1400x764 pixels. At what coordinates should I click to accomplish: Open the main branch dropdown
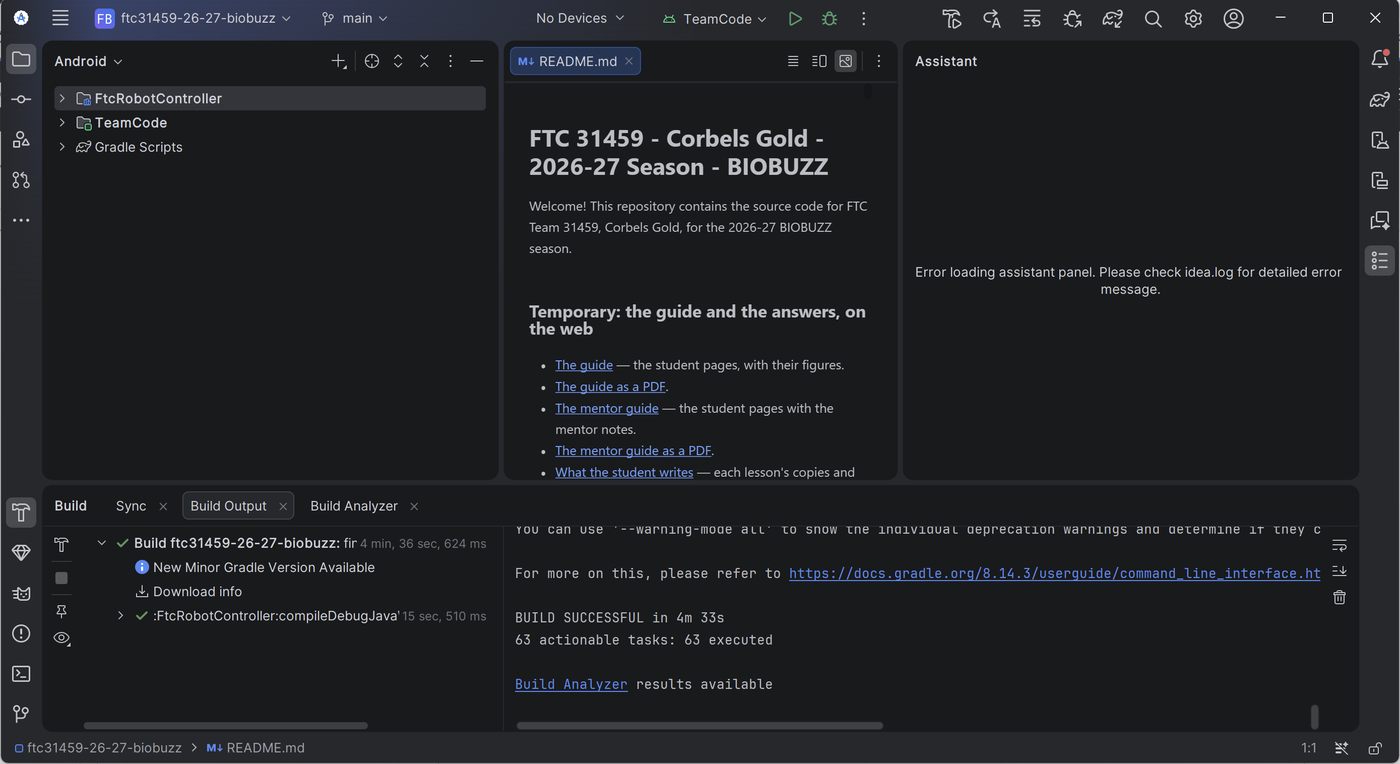(355, 19)
